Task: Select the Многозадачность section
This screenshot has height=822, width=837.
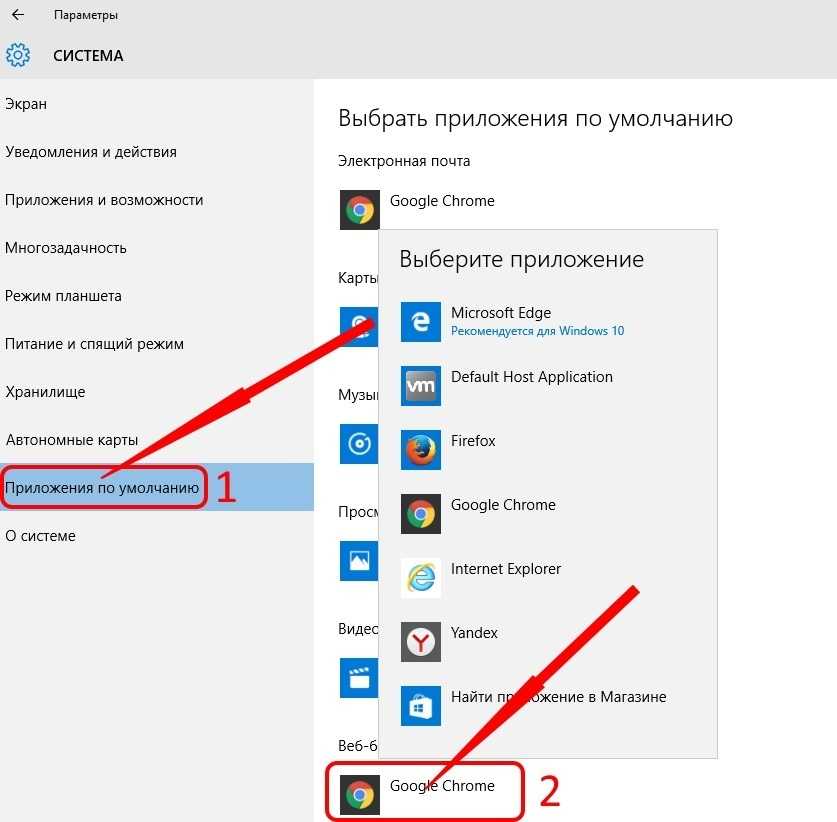Action: coord(157,248)
